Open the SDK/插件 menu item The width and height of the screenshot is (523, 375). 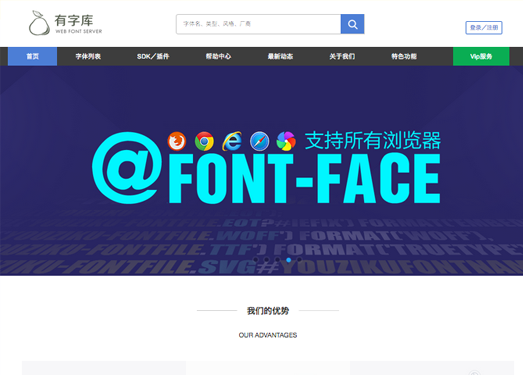click(x=153, y=56)
